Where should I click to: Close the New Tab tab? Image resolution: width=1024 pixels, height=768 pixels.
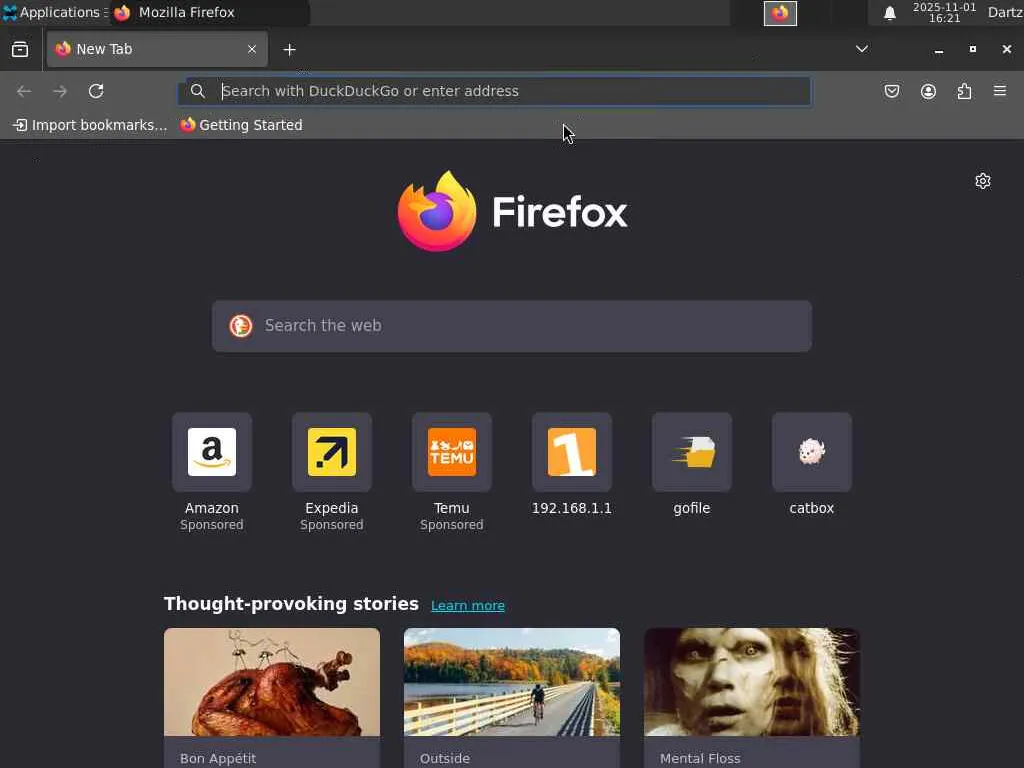coord(251,49)
